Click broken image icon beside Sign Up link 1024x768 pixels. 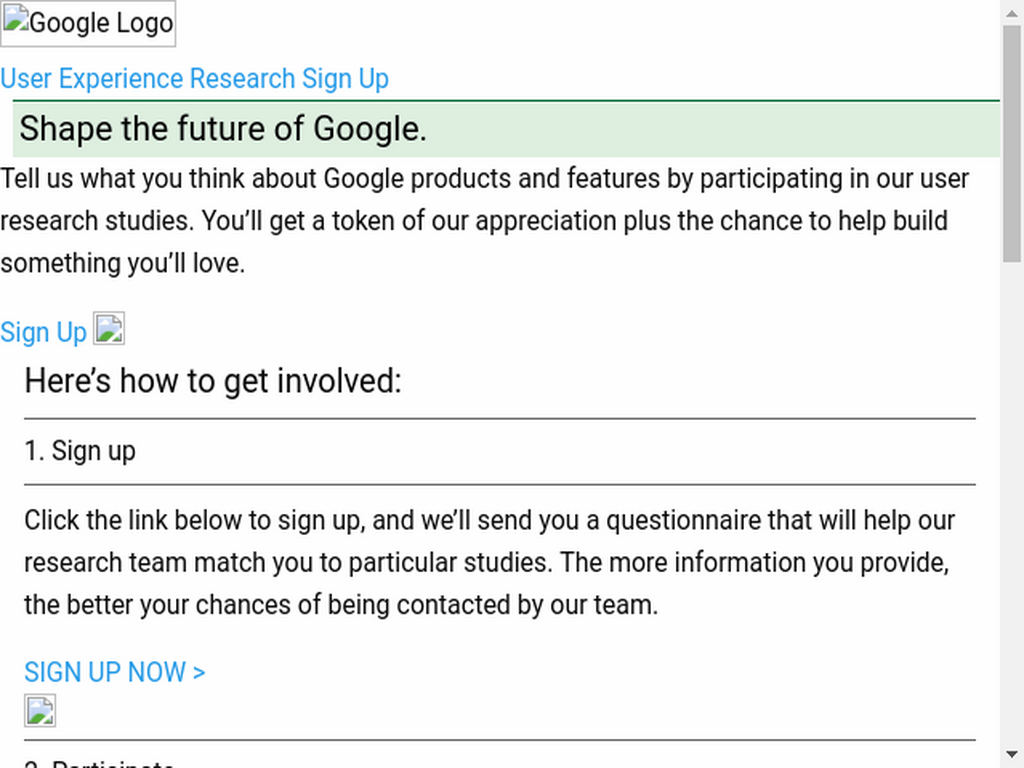(x=109, y=328)
